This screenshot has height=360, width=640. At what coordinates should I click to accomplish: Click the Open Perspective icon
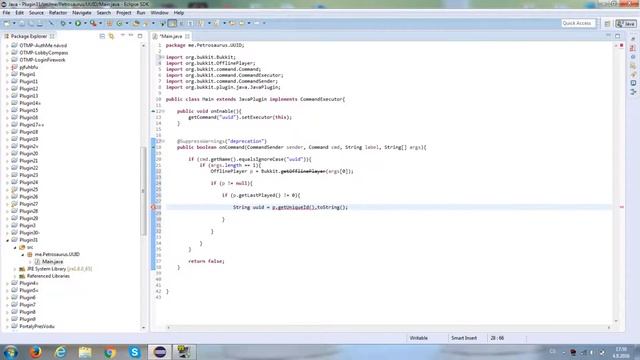click(607, 24)
